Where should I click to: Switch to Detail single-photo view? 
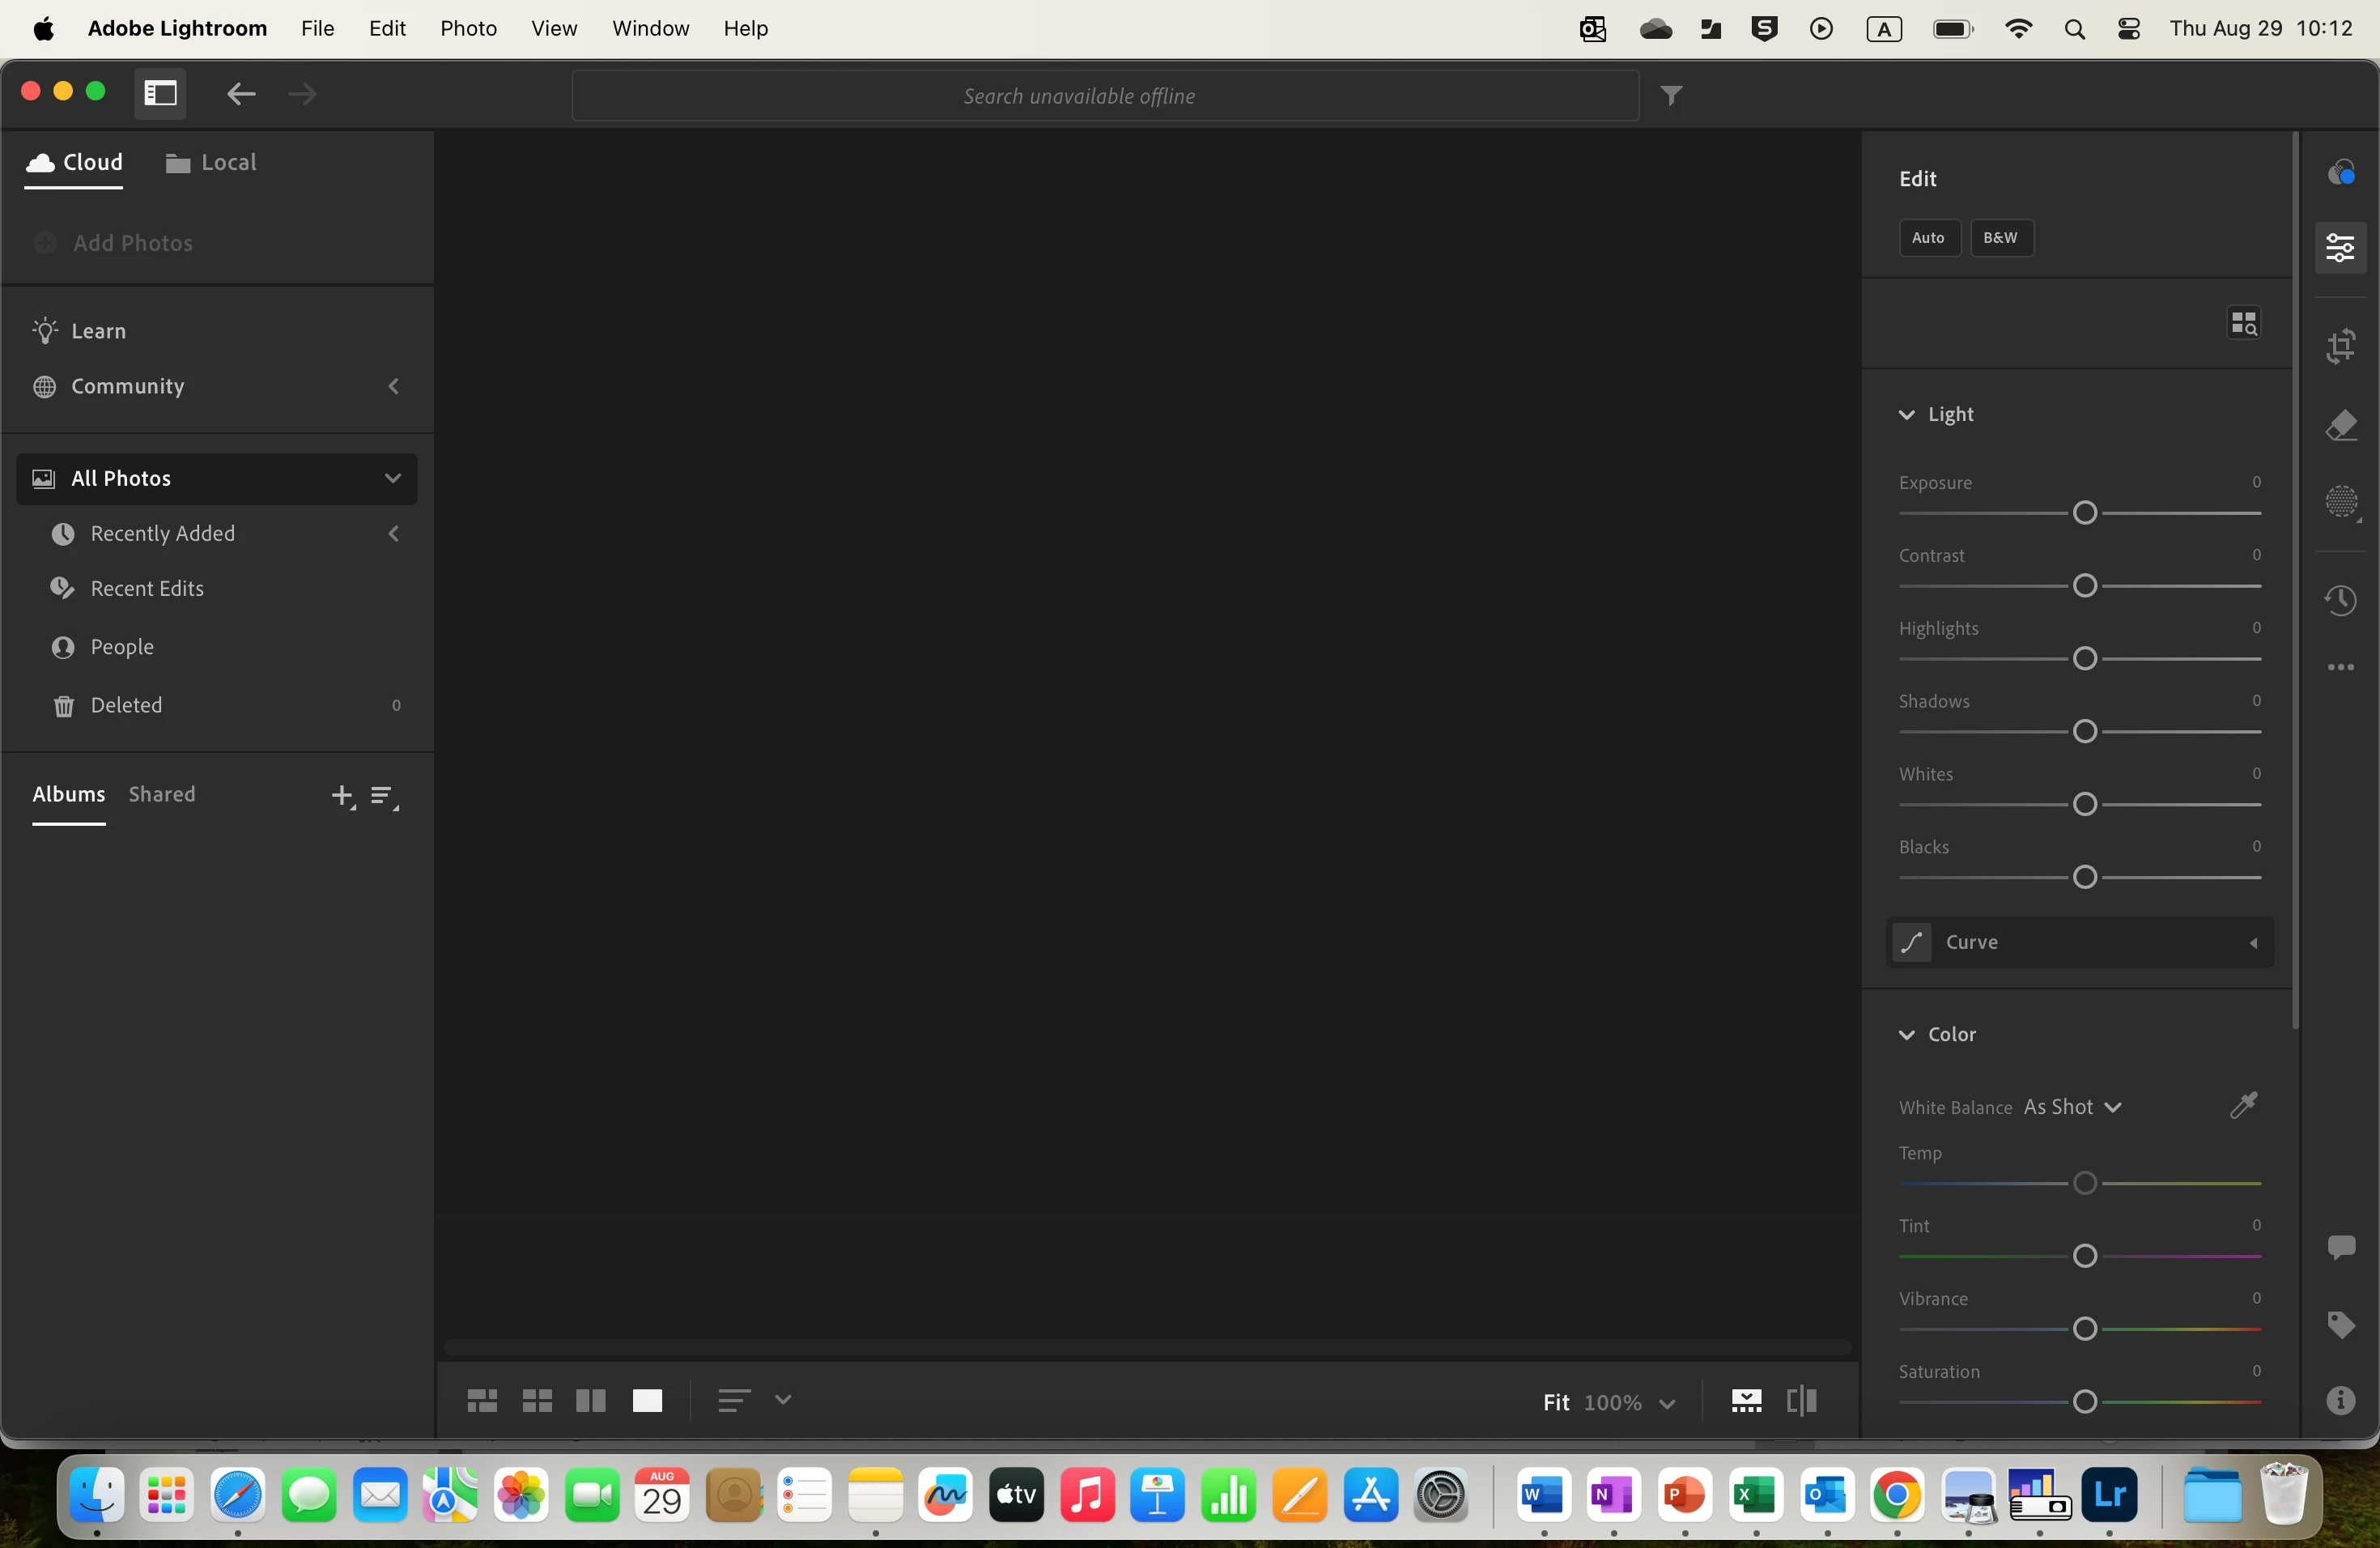click(x=647, y=1400)
